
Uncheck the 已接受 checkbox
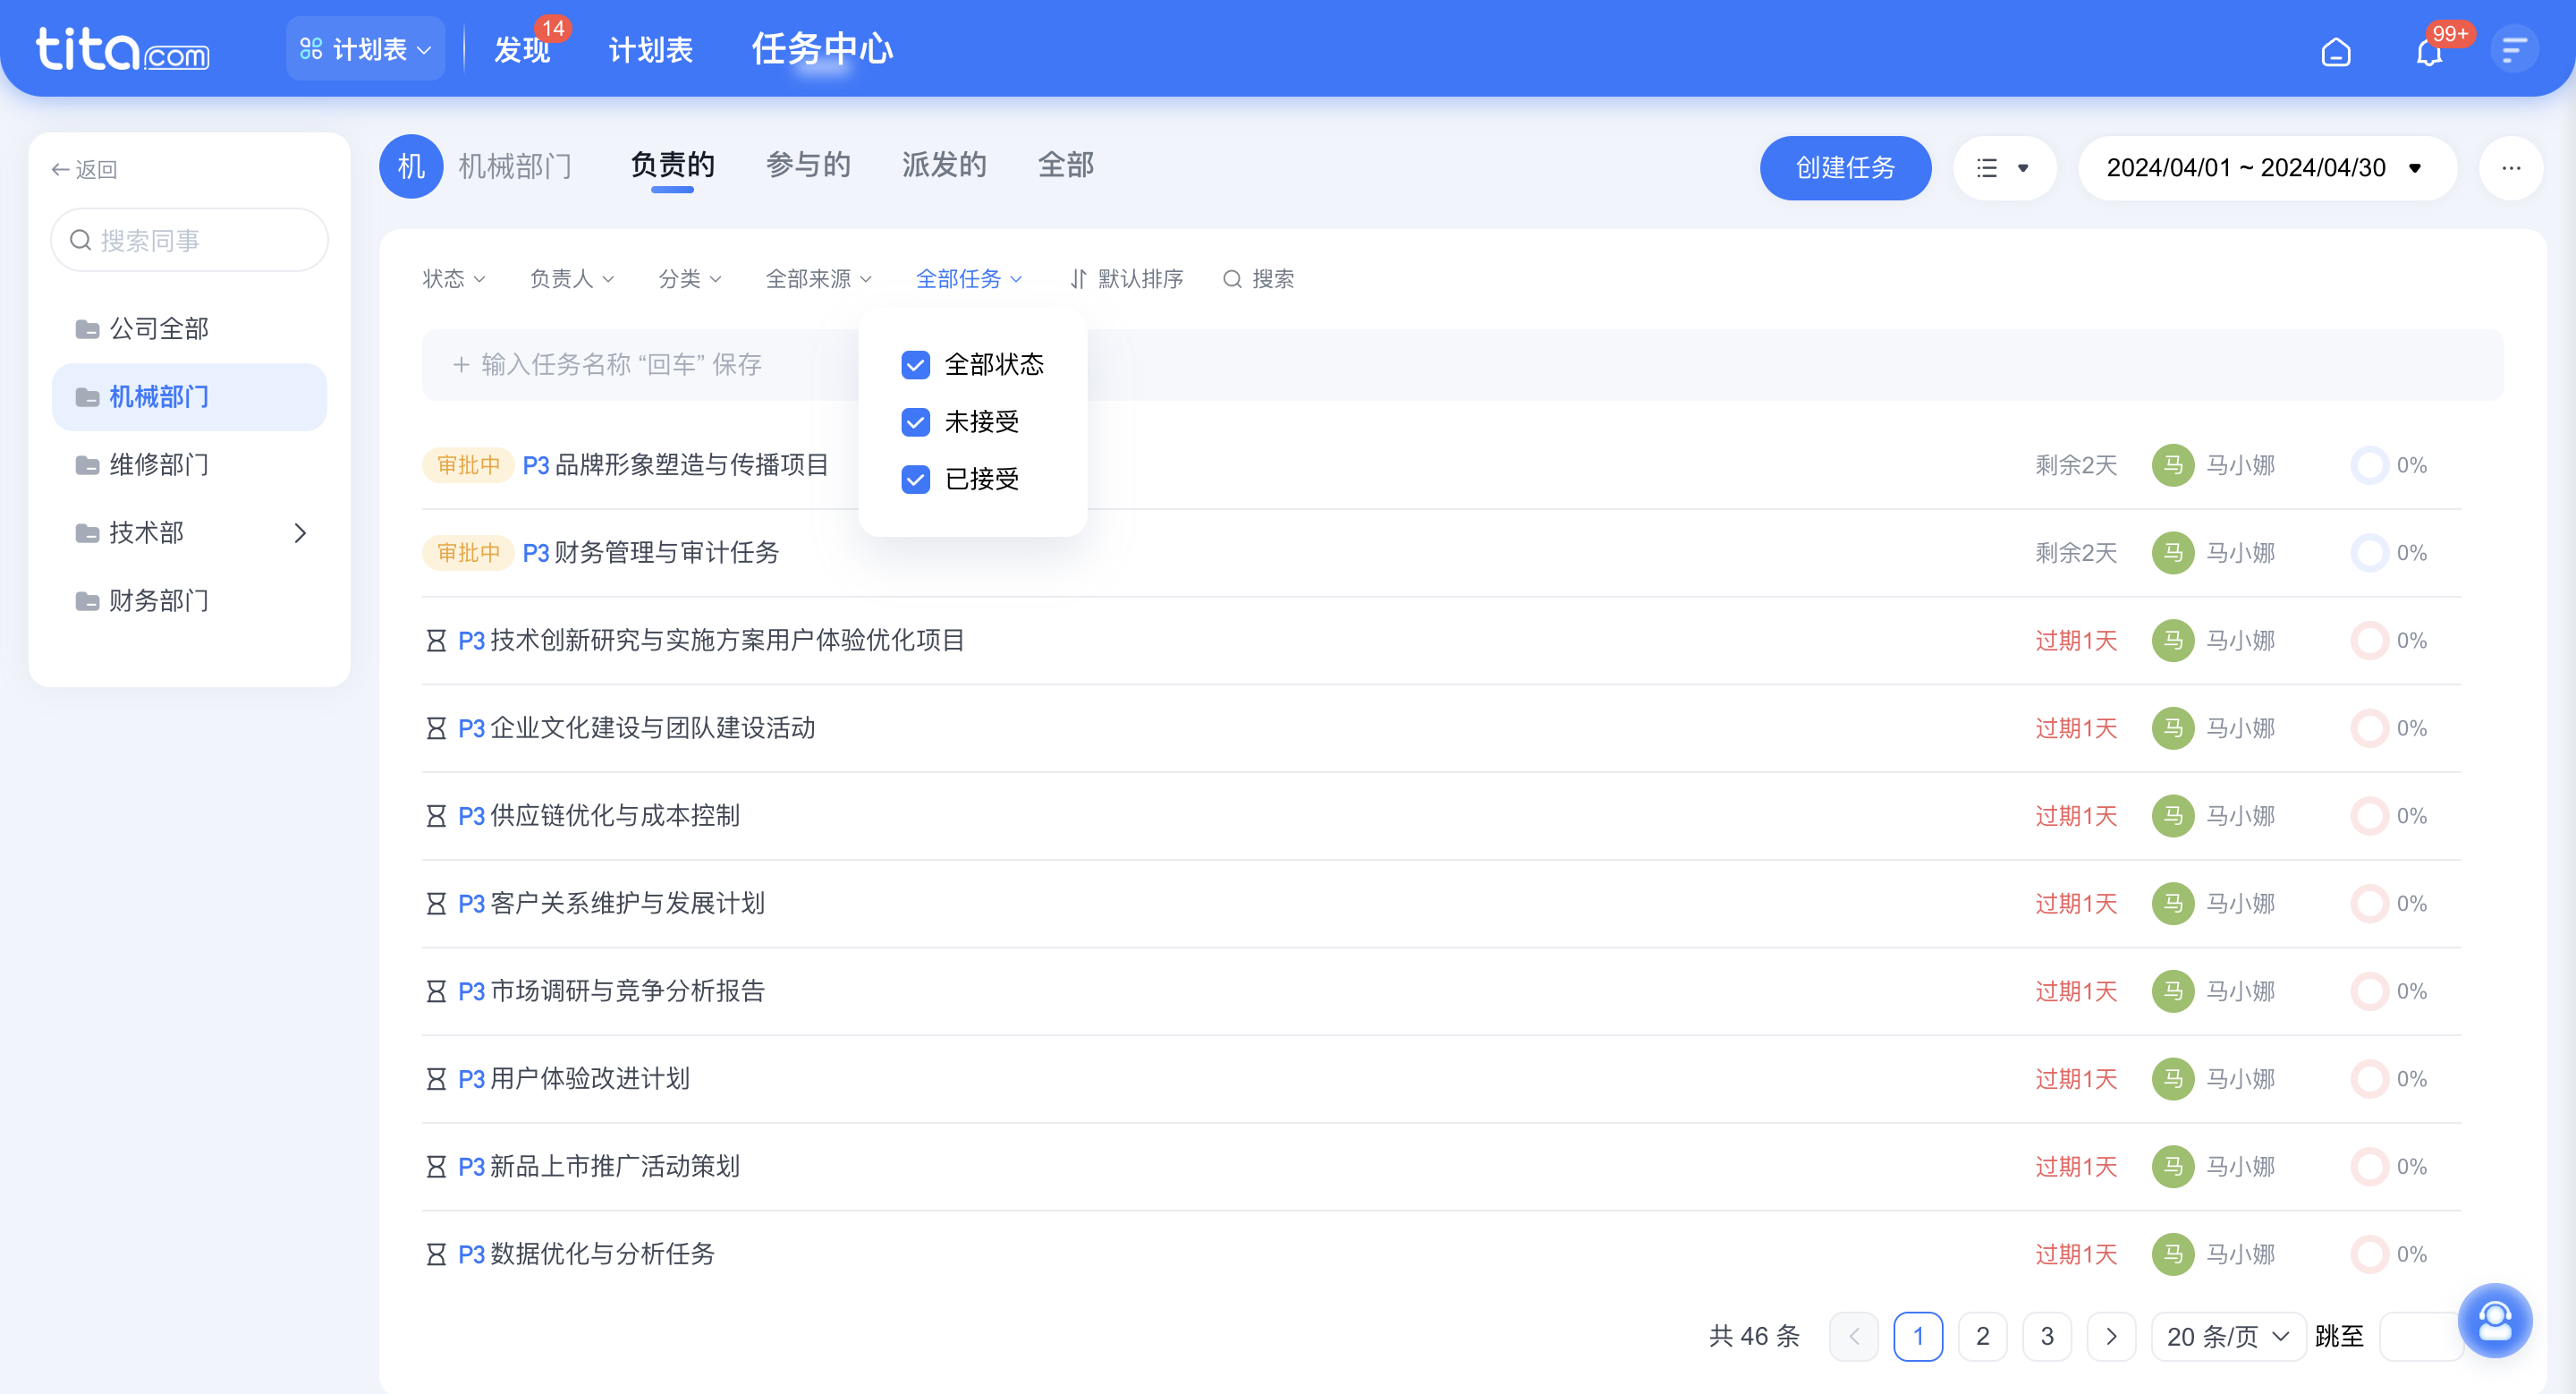916,480
